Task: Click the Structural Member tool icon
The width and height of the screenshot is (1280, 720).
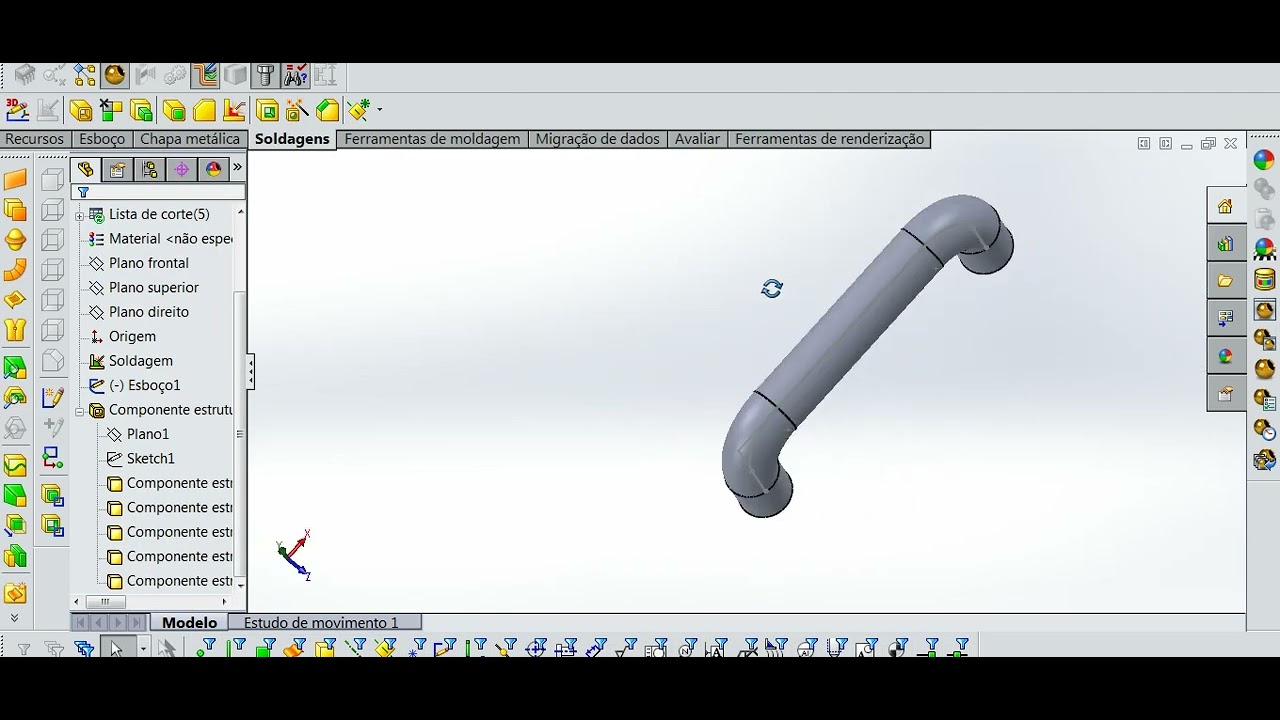Action: (81, 110)
